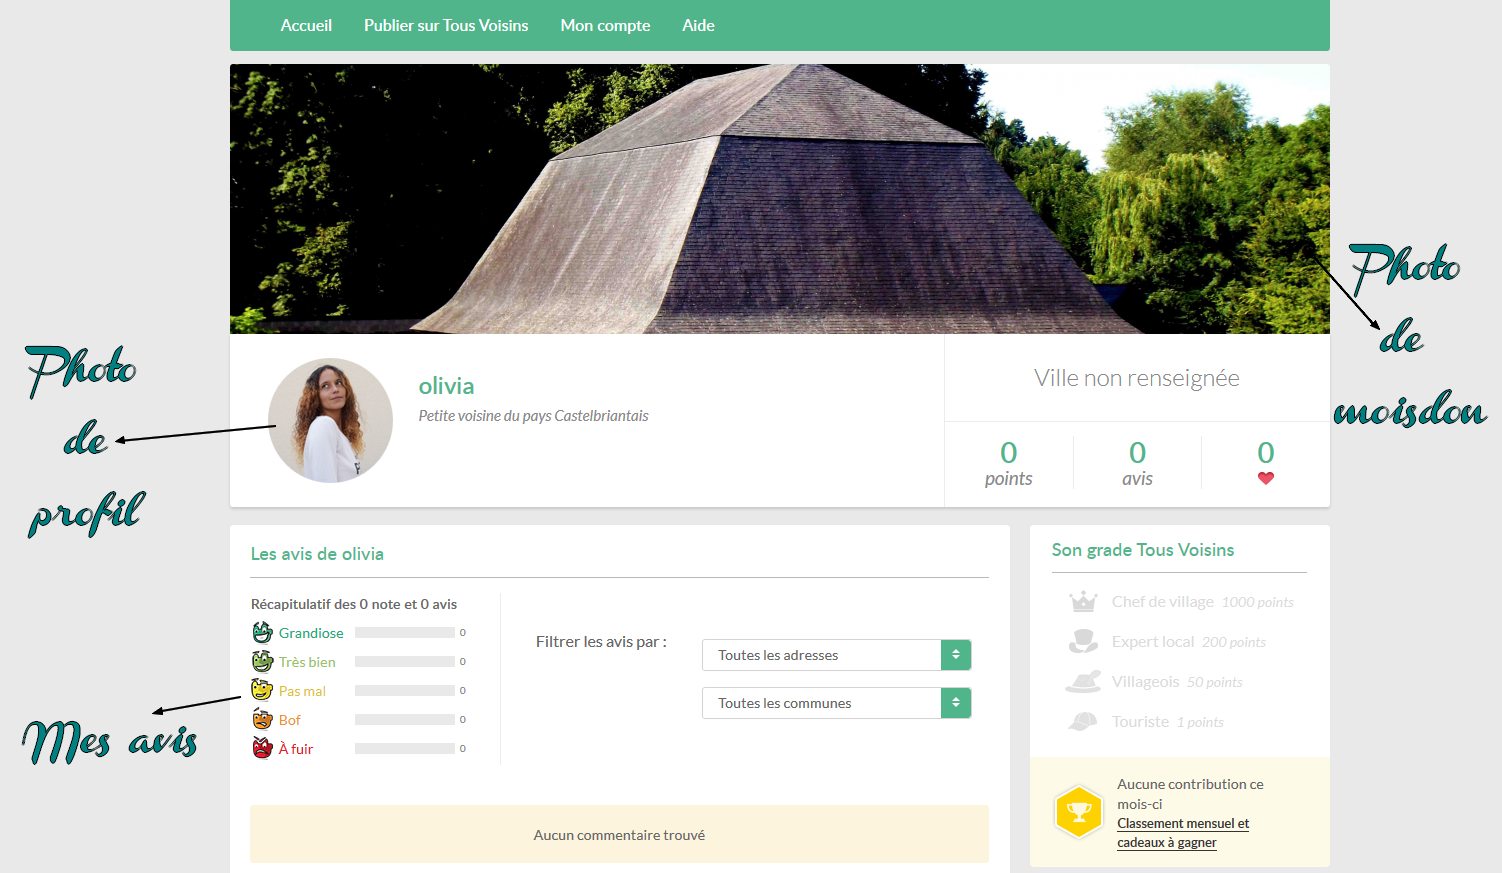Image resolution: width=1502 pixels, height=873 pixels.
Task: Click the Grandiose green smiley icon
Action: click(x=262, y=632)
